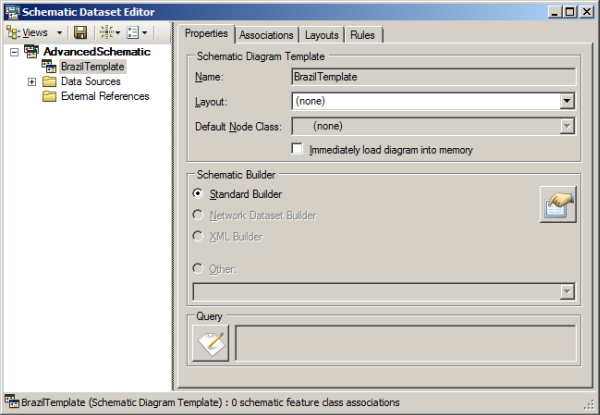Image resolution: width=600 pixels, height=415 pixels.
Task: Click the Schematic Builder properties hand button
Action: [558, 205]
